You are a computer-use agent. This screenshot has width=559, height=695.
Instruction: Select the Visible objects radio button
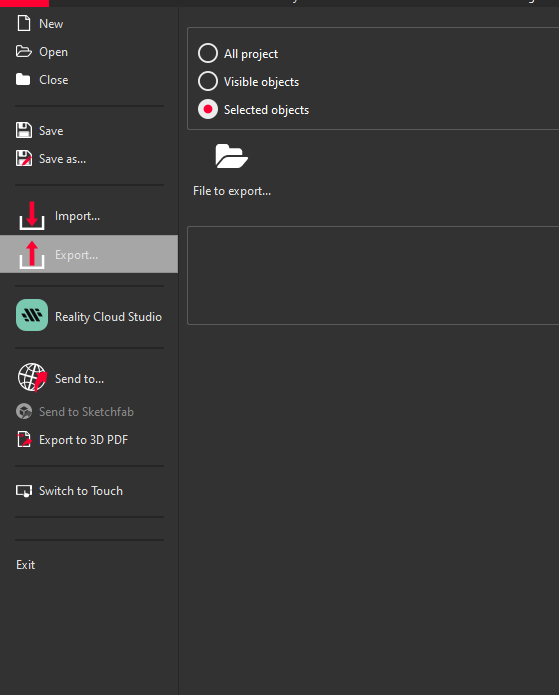pyautogui.click(x=208, y=81)
